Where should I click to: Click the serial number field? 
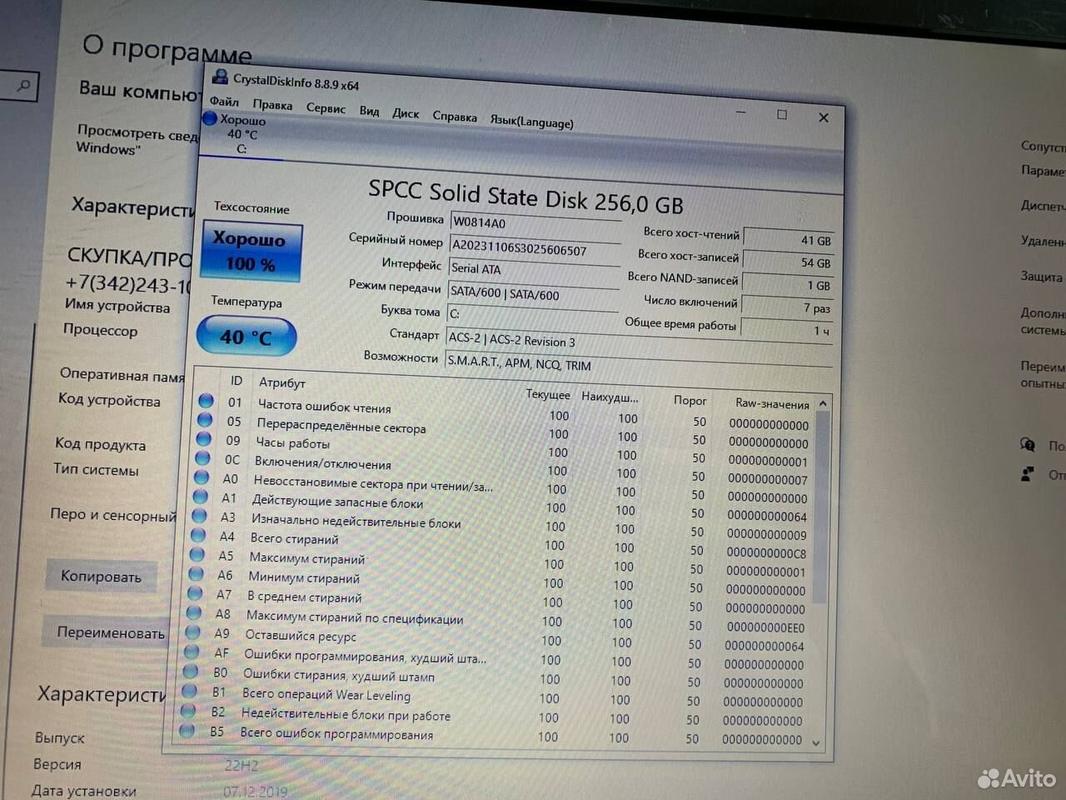pos(534,249)
